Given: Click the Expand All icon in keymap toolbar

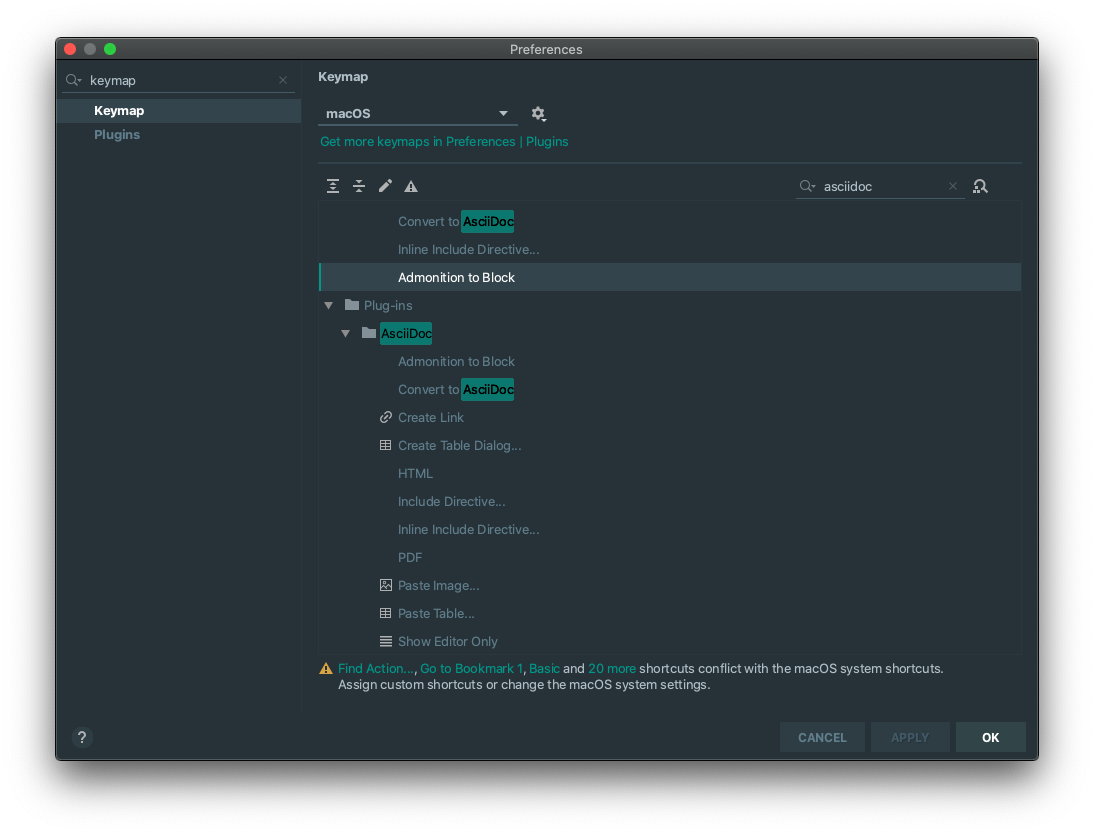Looking at the screenshot, I should [333, 186].
